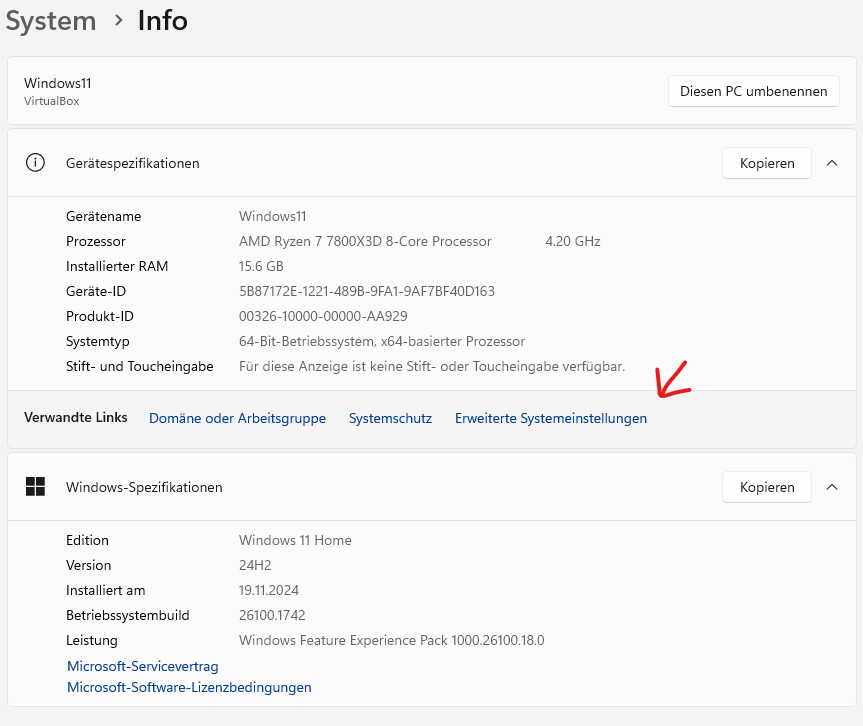The image size is (863, 726).
Task: Click the Installierter RAM label
Action: coord(117,266)
